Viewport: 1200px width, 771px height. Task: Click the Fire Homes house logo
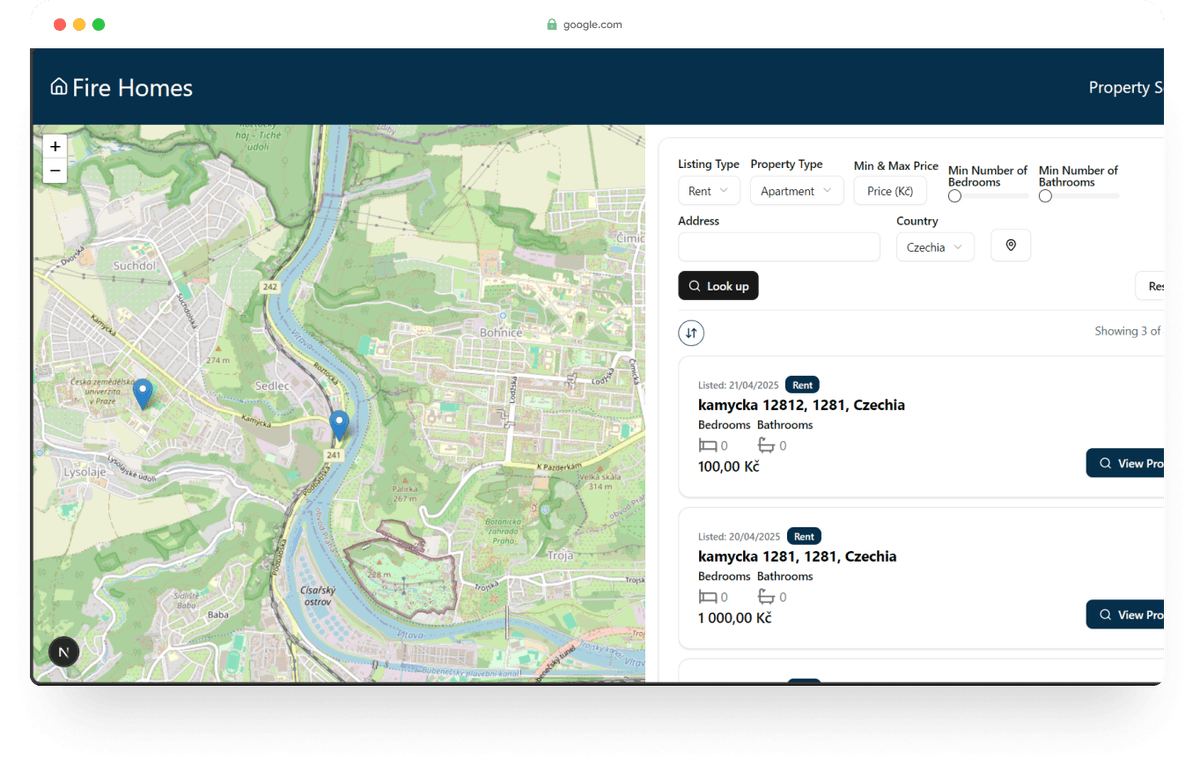point(59,87)
